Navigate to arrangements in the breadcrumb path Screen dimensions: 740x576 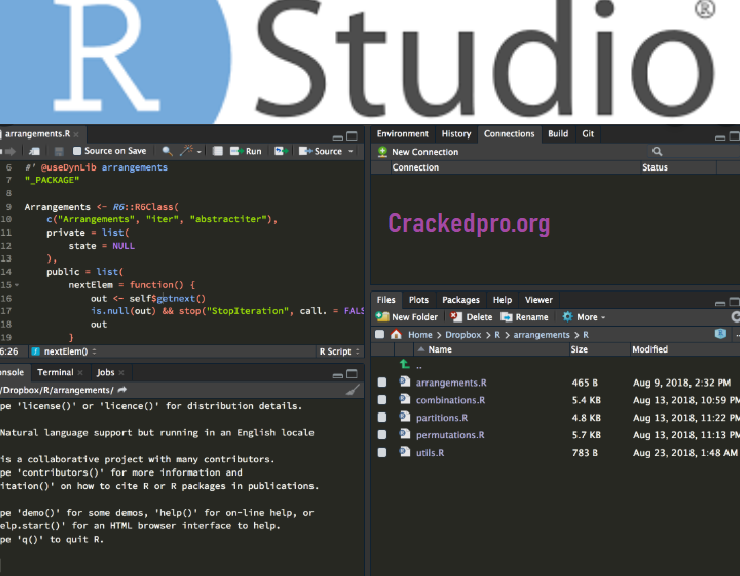pos(541,335)
